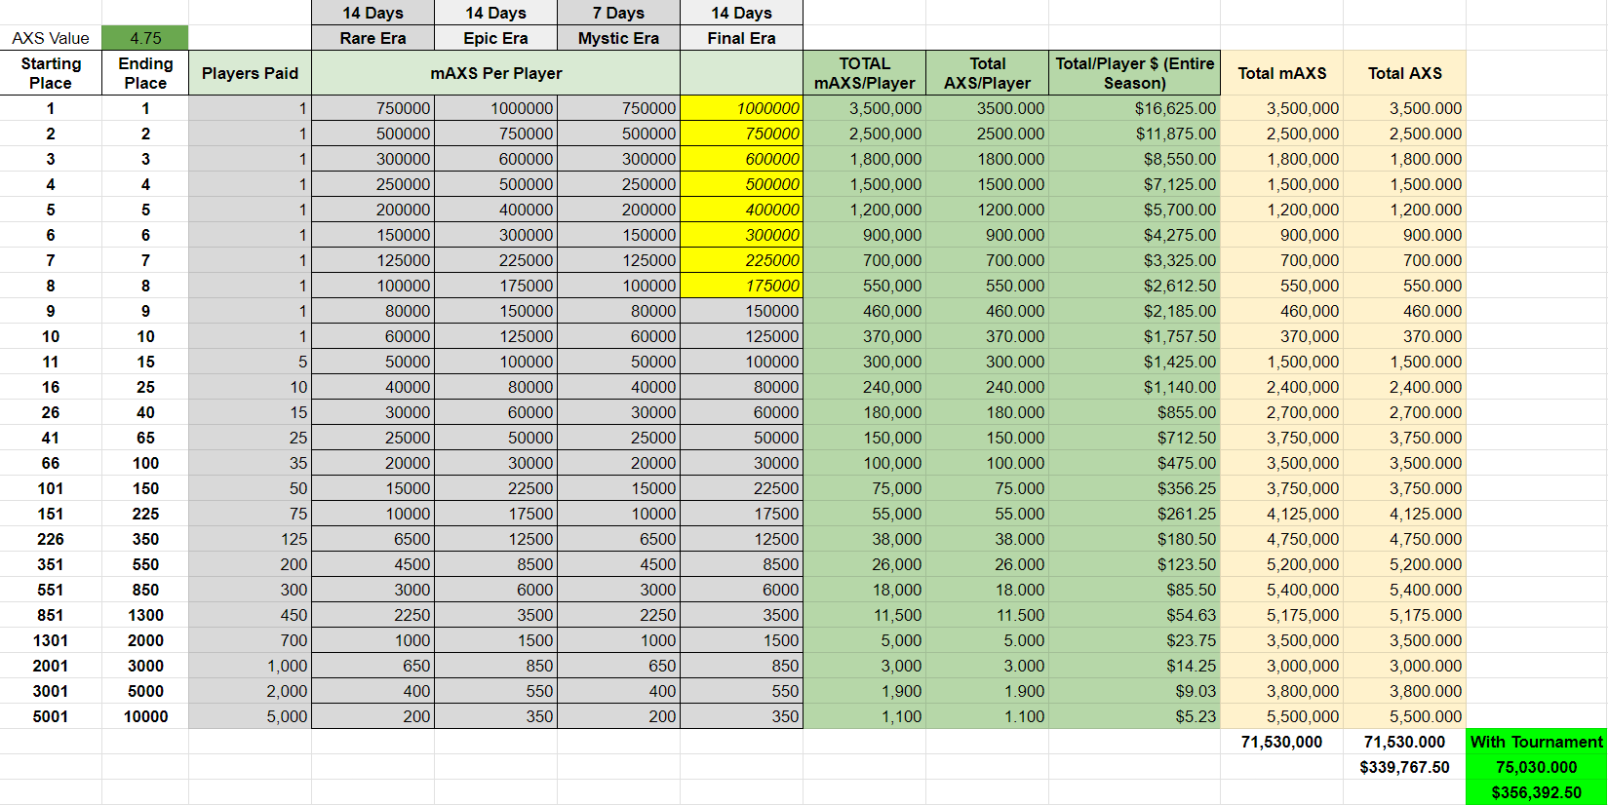This screenshot has width=1608, height=805.
Task: Select the yellow 750000 Final Era cell
Action: click(x=742, y=133)
